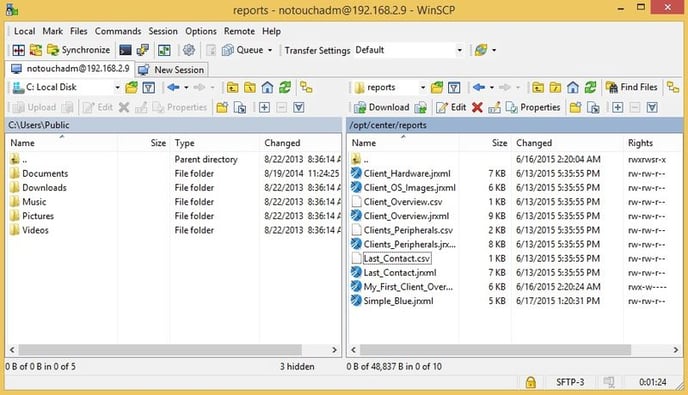Image resolution: width=688 pixels, height=395 pixels.
Task: Open the New Session tab
Action: [x=171, y=70]
